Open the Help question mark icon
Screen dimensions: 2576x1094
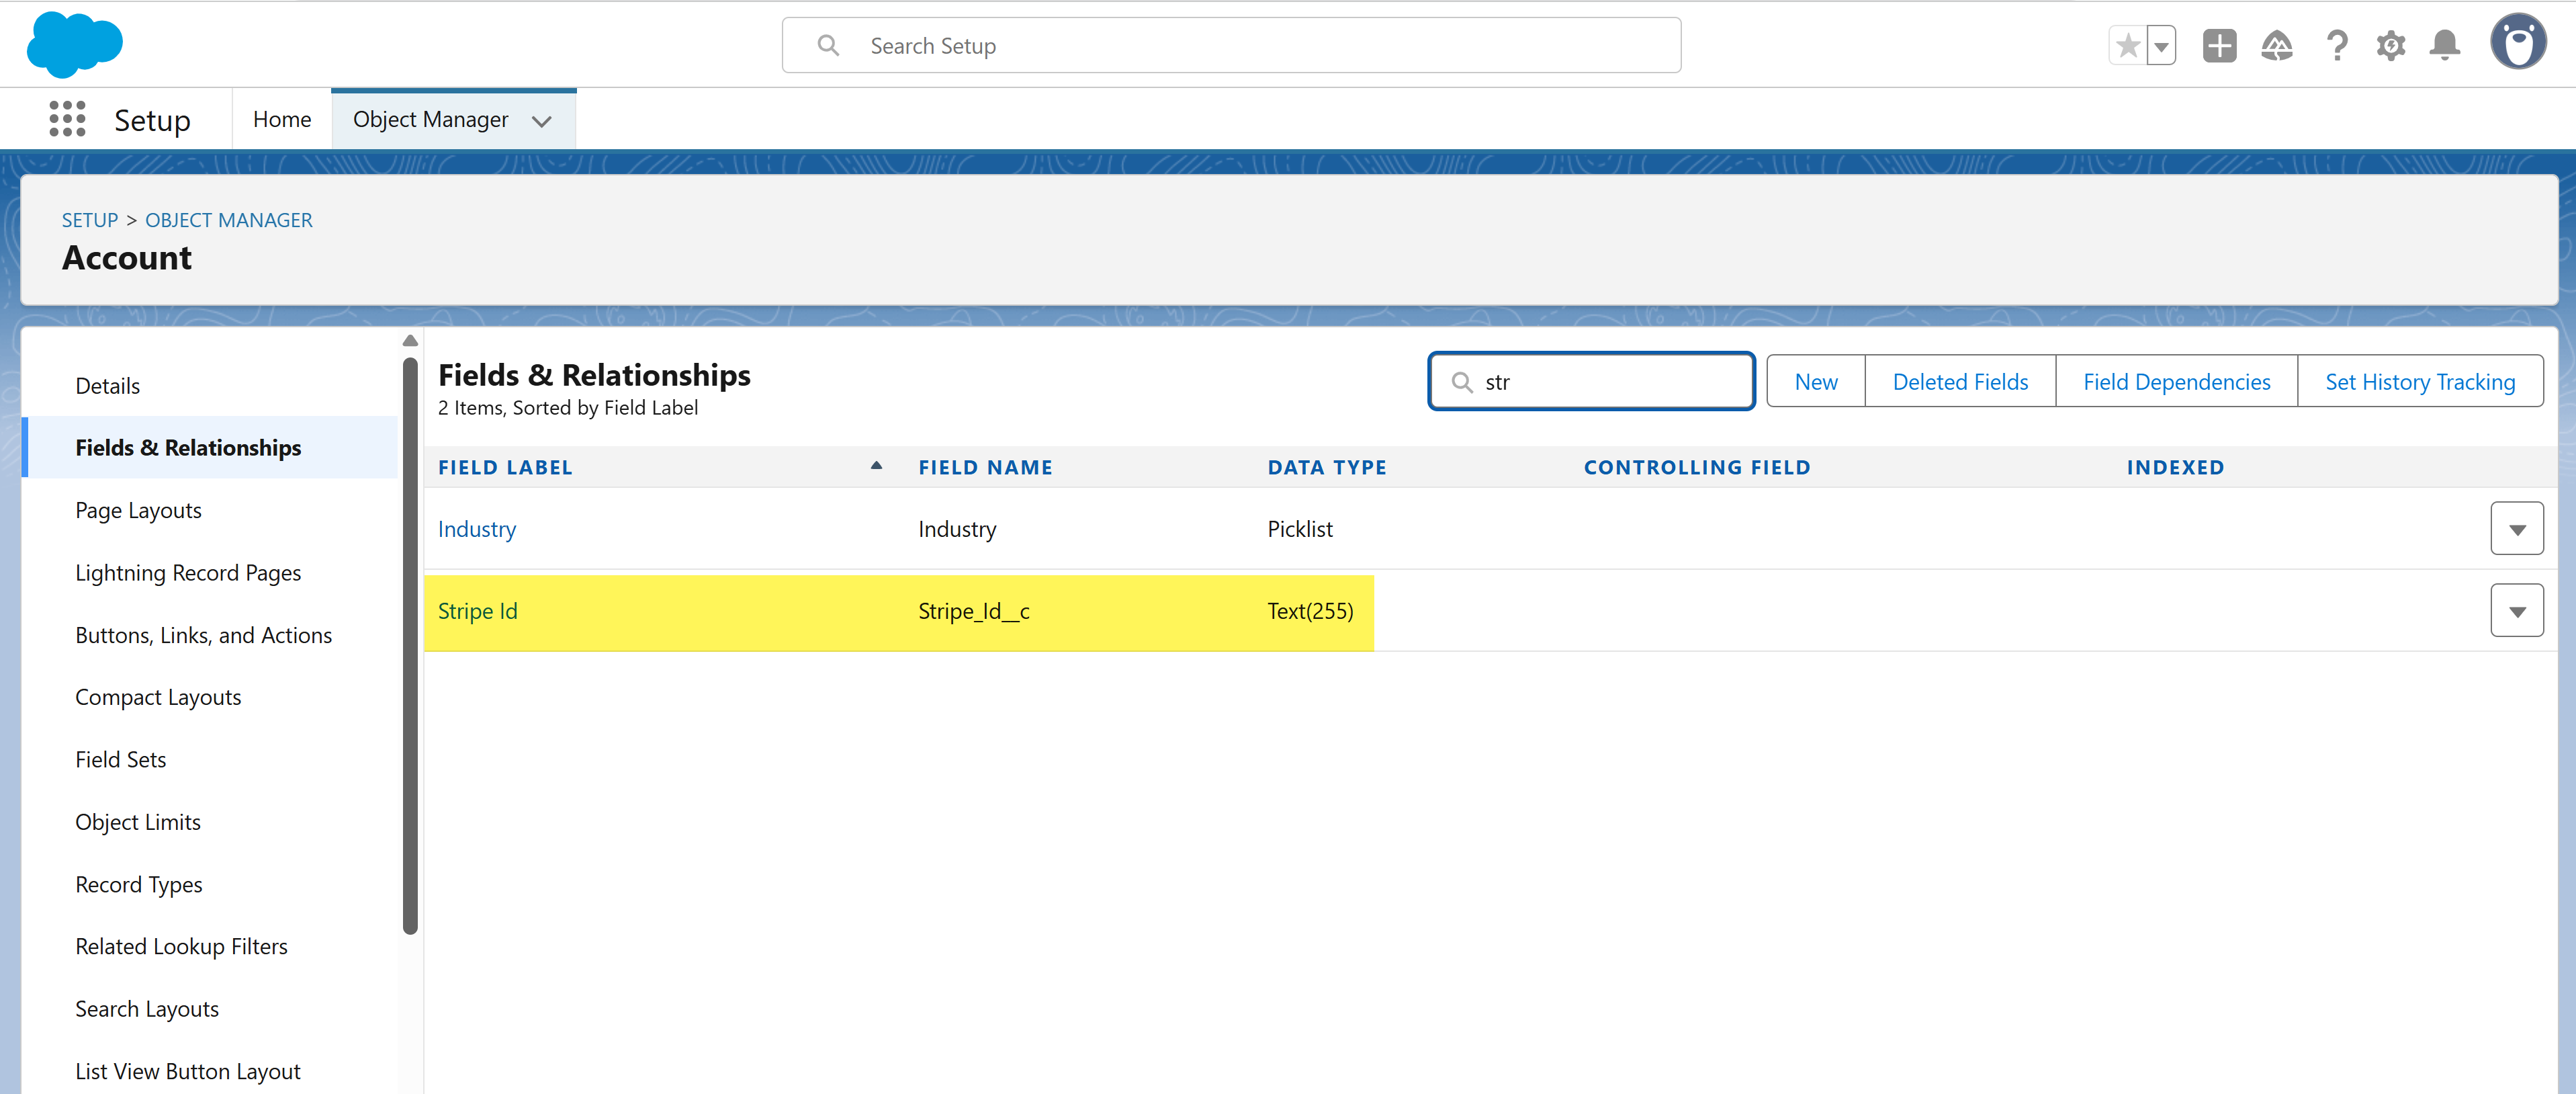point(2336,46)
